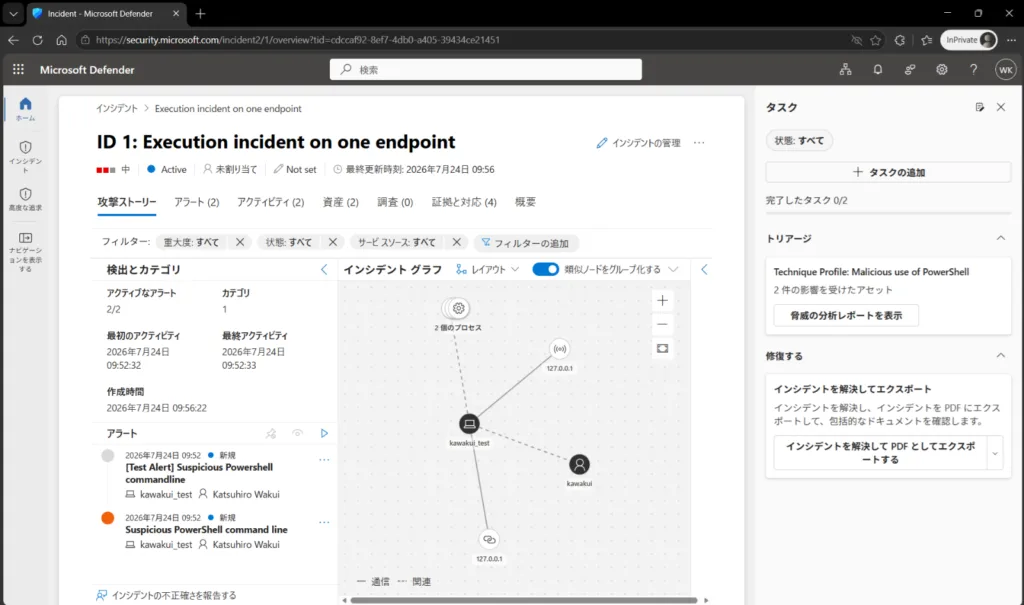Click Manage incident button
Viewport: 1024px width, 605px height.
pyautogui.click(x=639, y=142)
